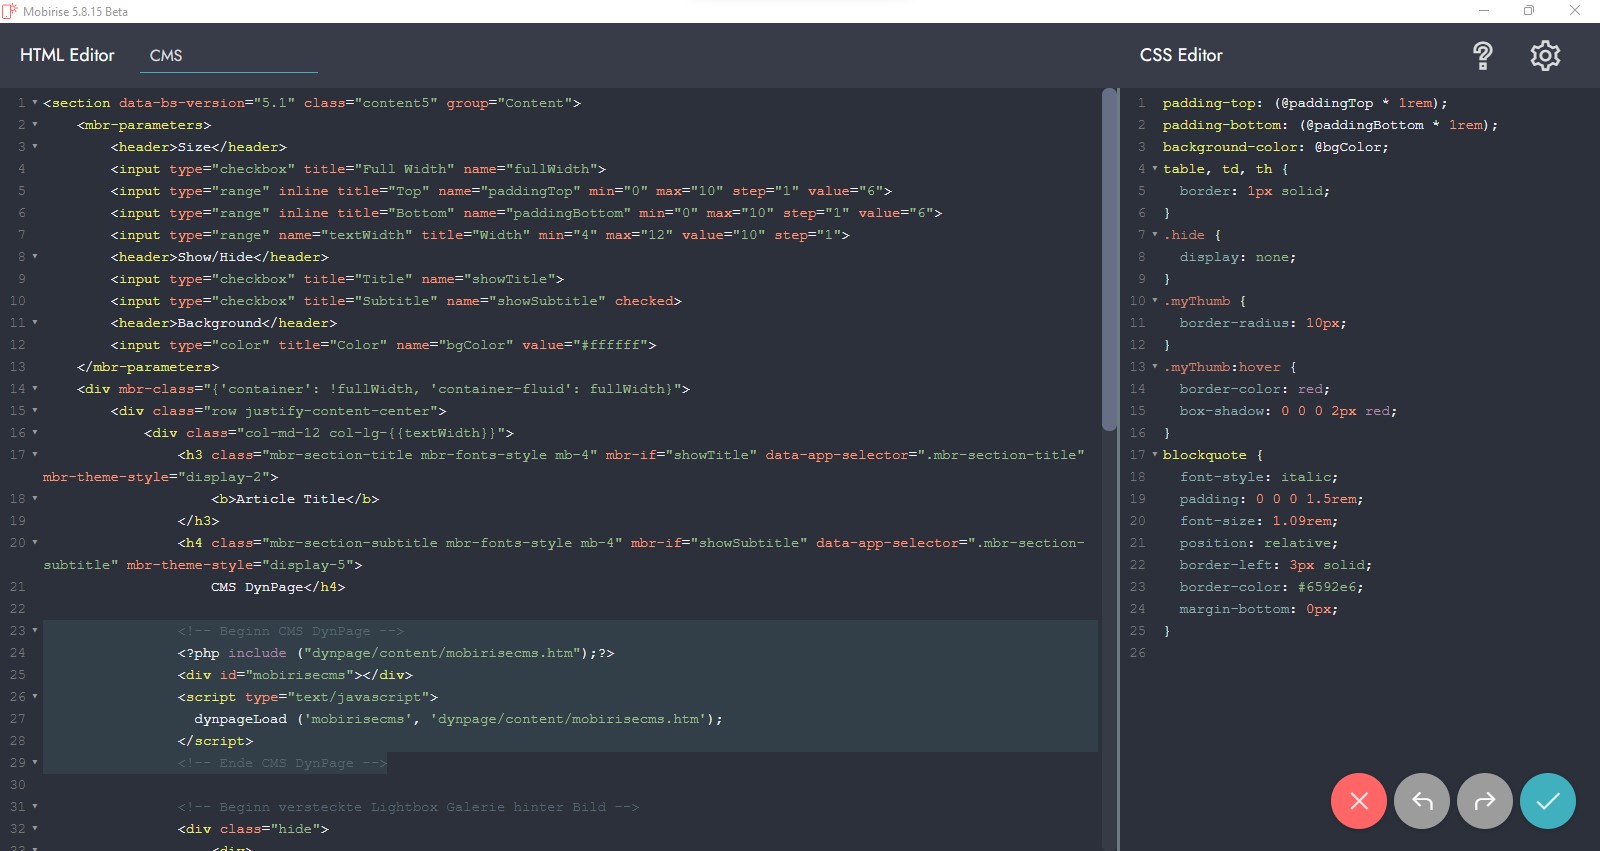Click the border-color #6592e6 value in CSS
1600x851 pixels.
tap(1330, 587)
